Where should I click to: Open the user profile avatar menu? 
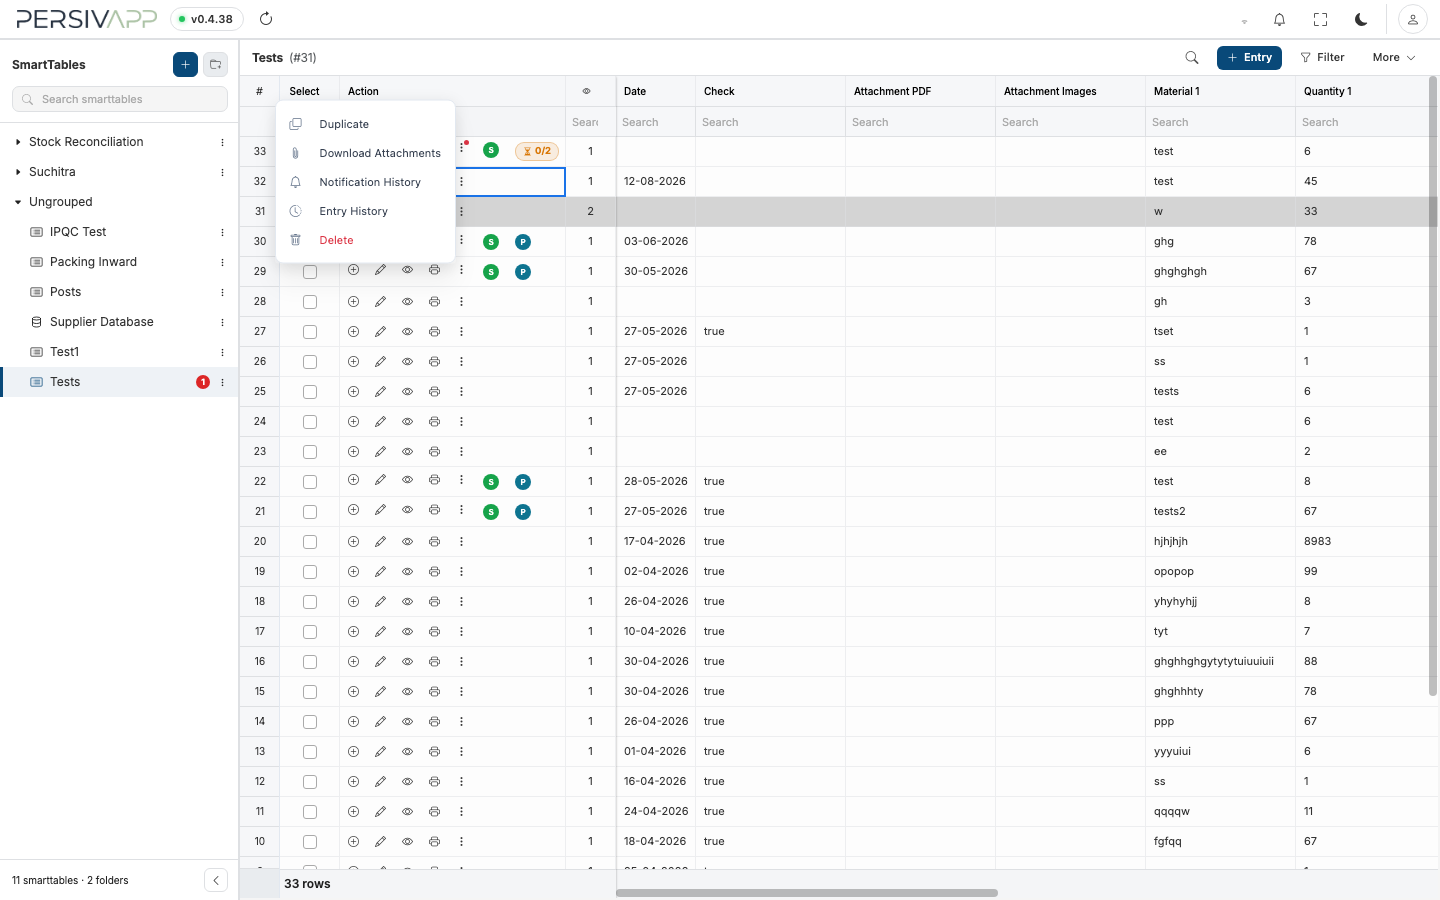[x=1412, y=19]
